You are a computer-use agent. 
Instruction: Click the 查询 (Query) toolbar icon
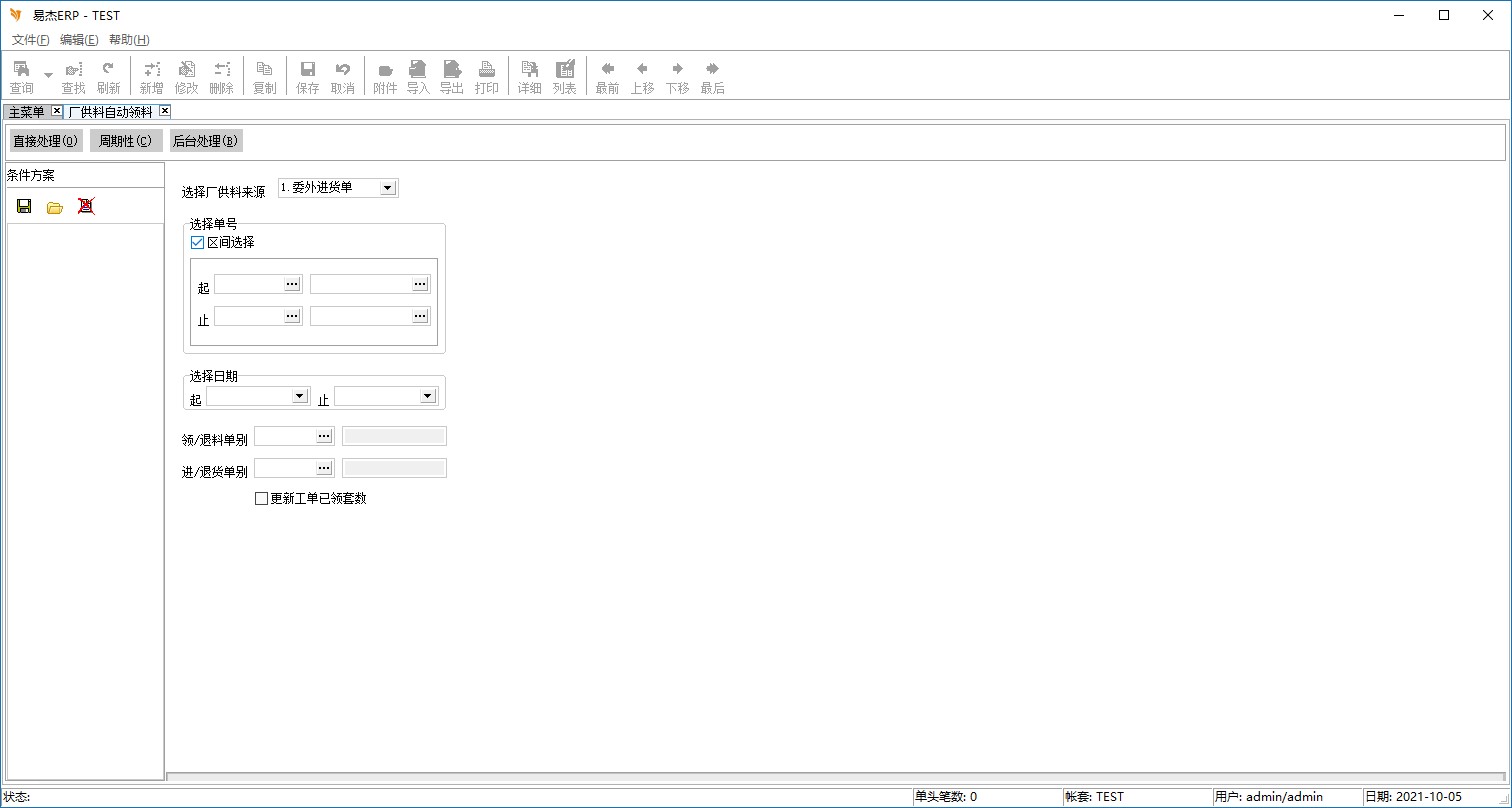[x=21, y=76]
